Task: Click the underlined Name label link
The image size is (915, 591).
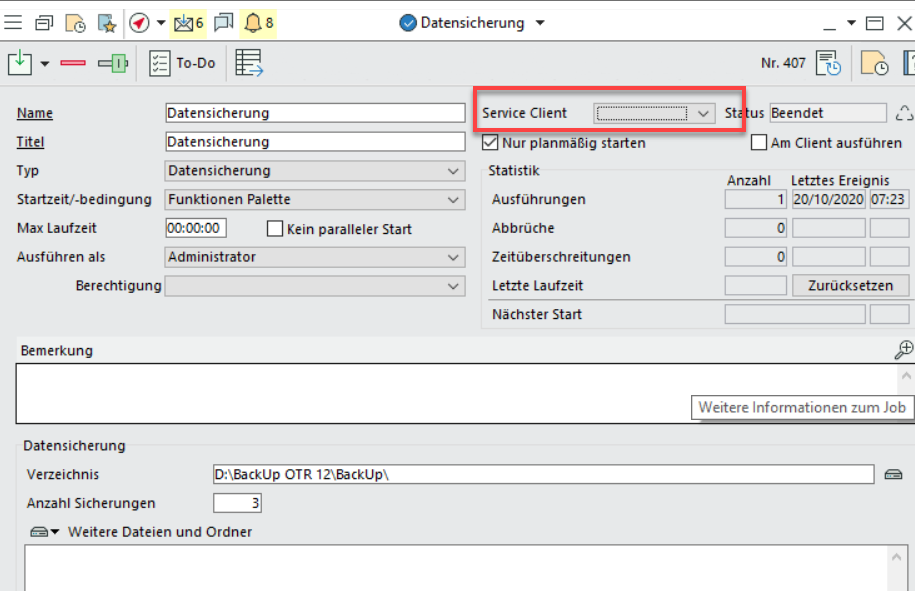Action: click(x=35, y=113)
